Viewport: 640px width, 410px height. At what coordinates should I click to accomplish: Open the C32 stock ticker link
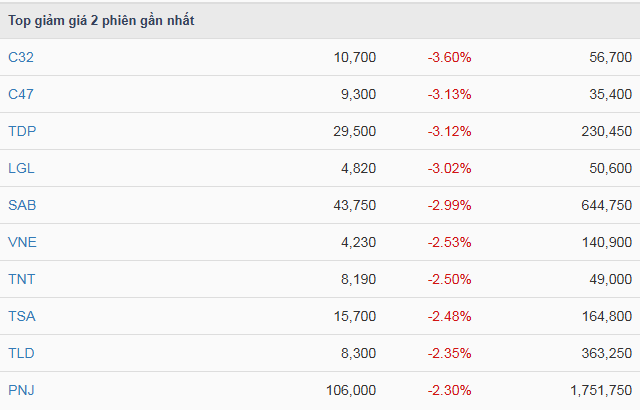pyautogui.click(x=21, y=57)
